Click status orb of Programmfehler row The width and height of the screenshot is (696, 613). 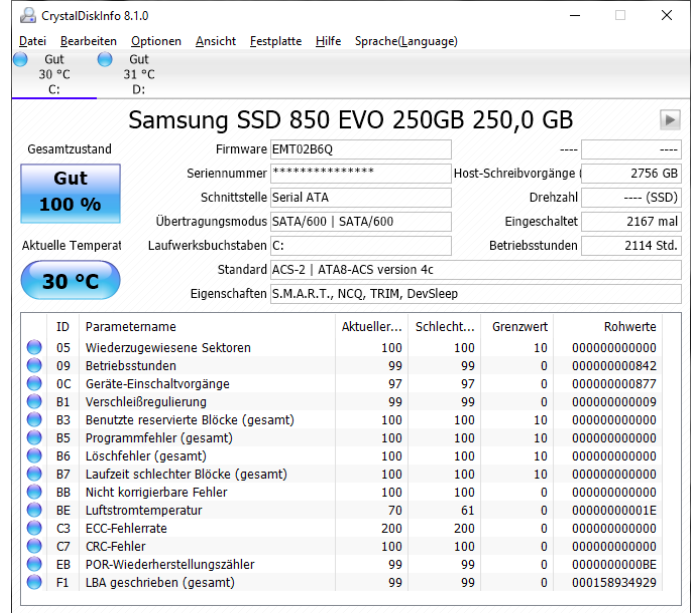pos(34,438)
